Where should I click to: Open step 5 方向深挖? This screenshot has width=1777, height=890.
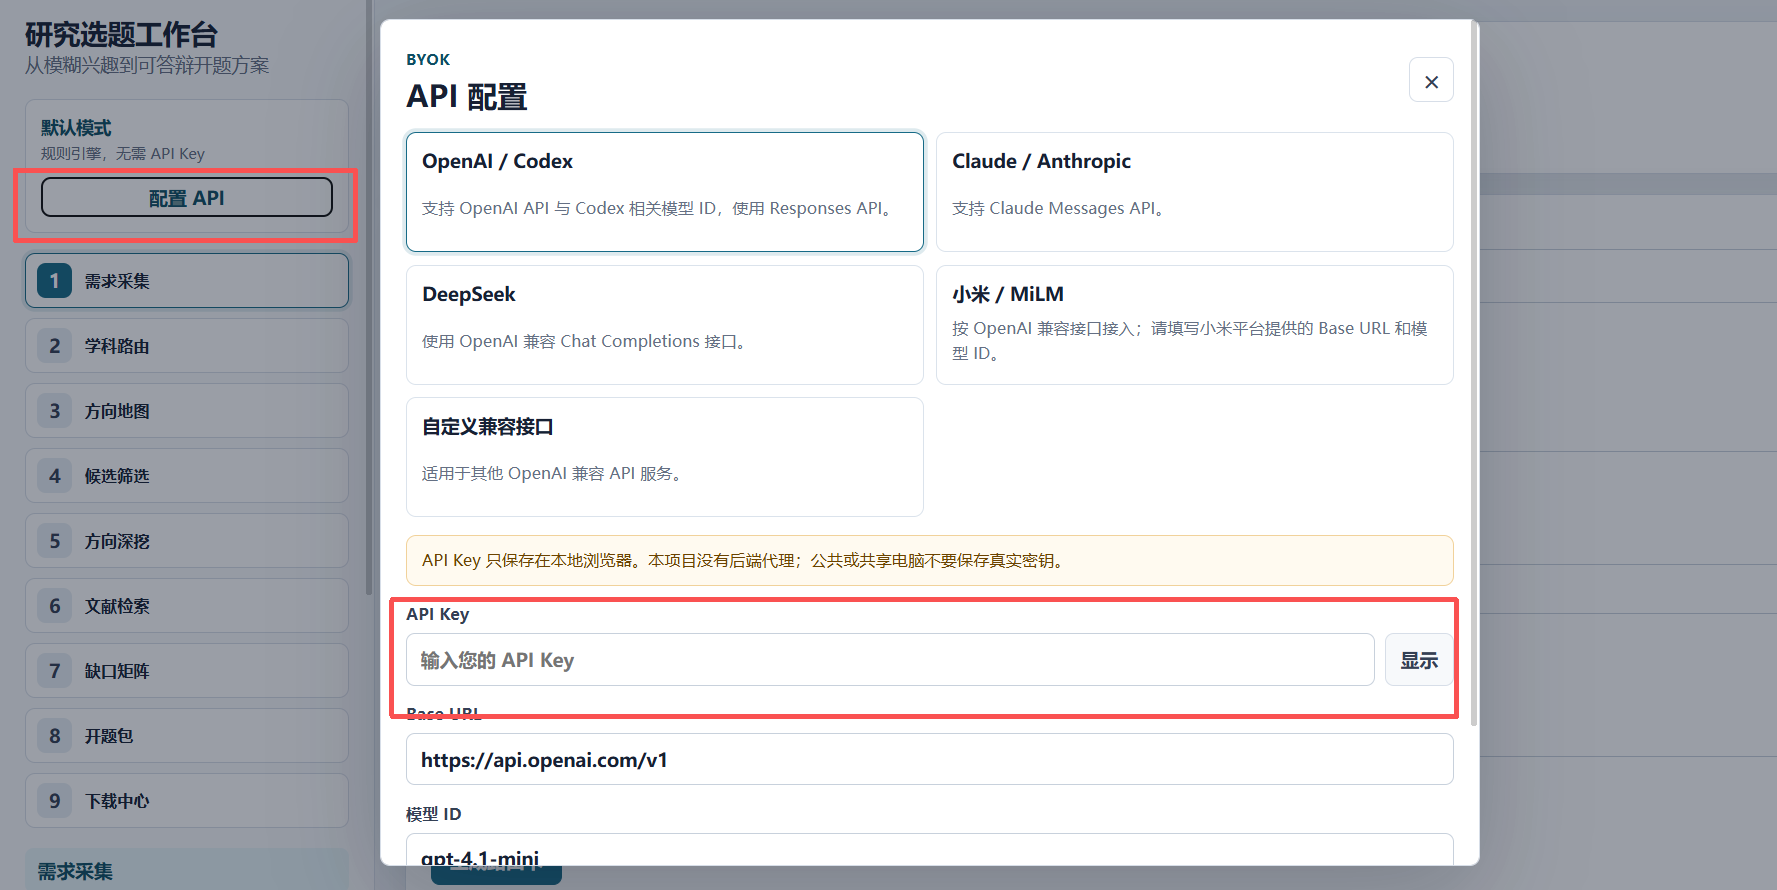[187, 541]
